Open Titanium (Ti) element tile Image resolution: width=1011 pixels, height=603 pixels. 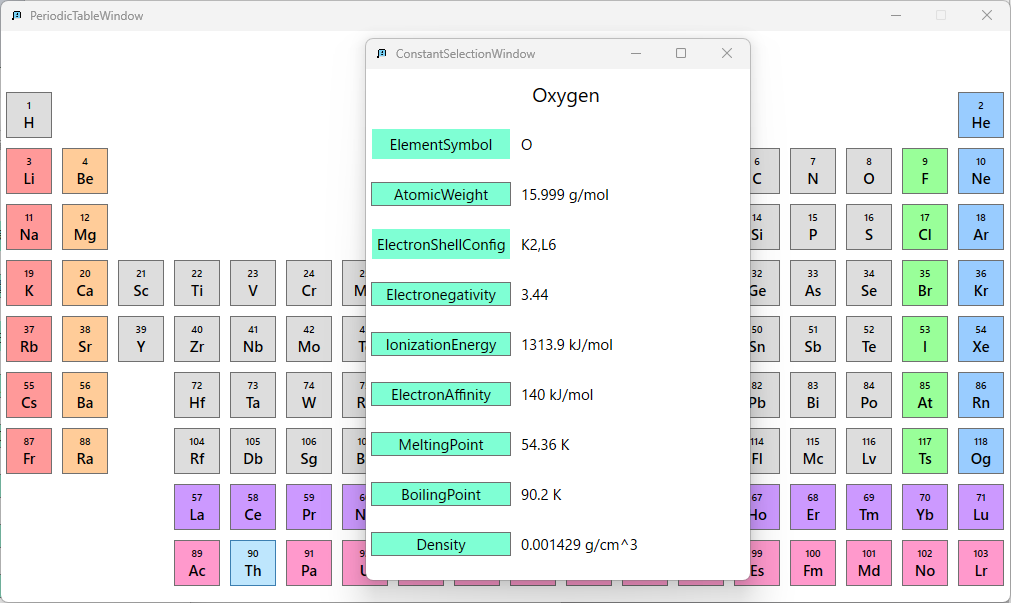coord(197,283)
